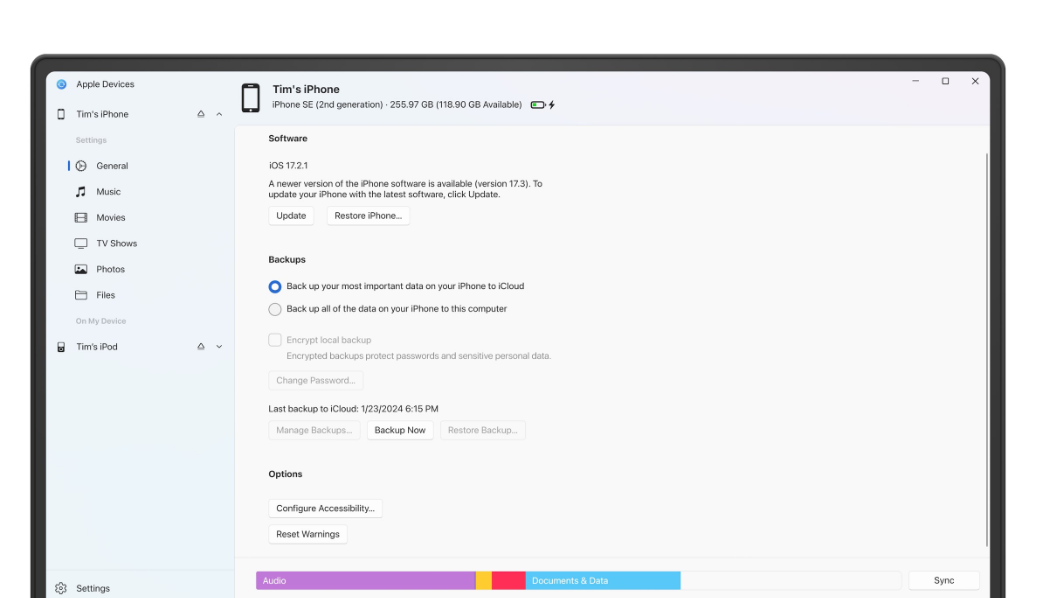Screen dimensions: 1052x598
Task: Open the Music section
Action: tap(108, 192)
